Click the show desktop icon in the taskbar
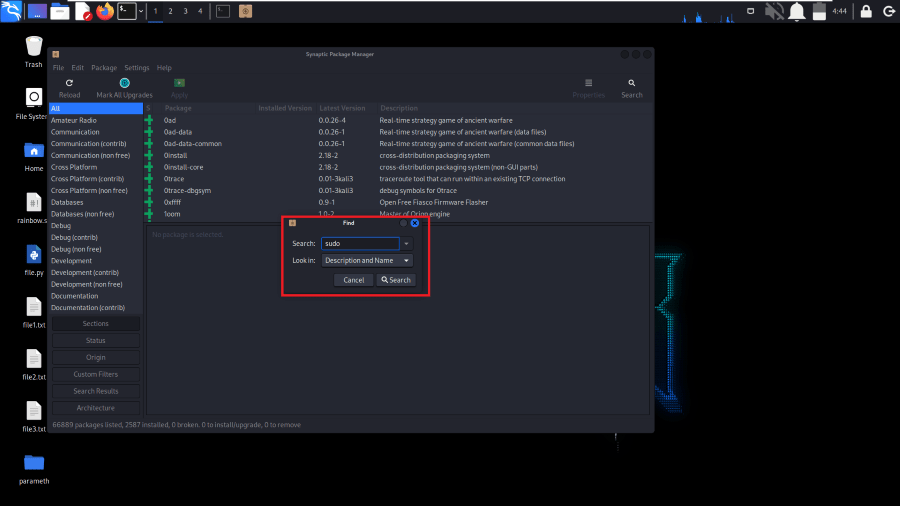The height and width of the screenshot is (506, 900). pyautogui.click(x=37, y=11)
